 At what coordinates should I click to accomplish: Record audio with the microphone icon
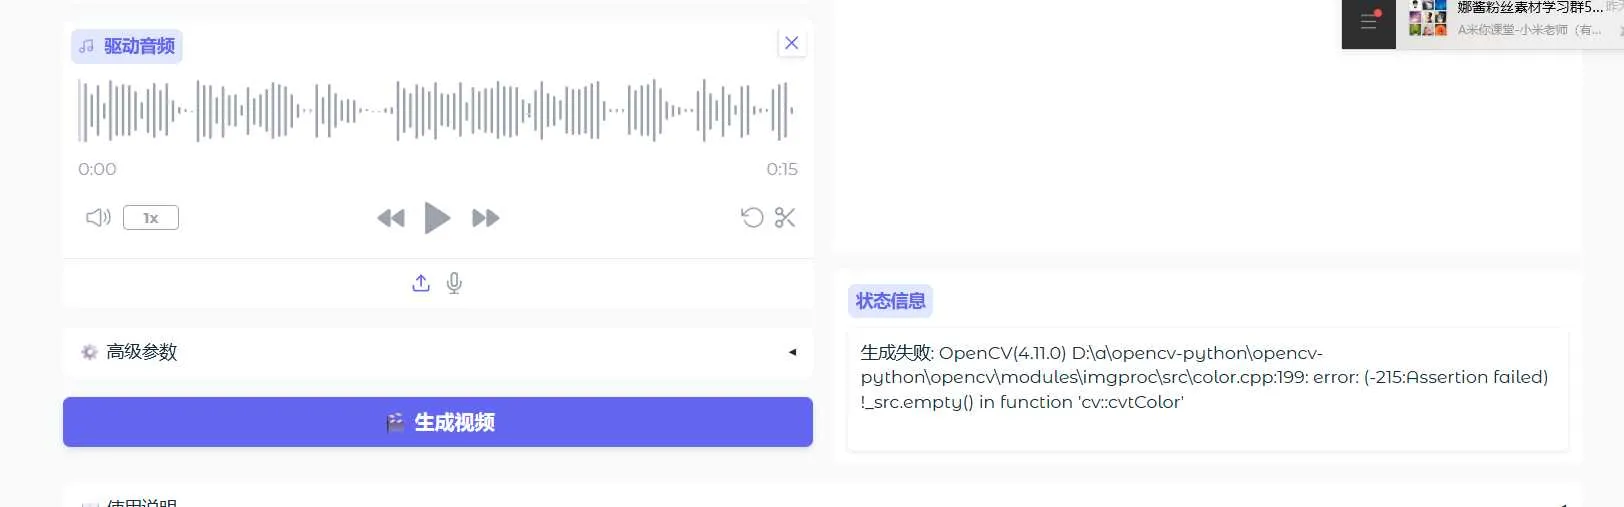click(454, 283)
